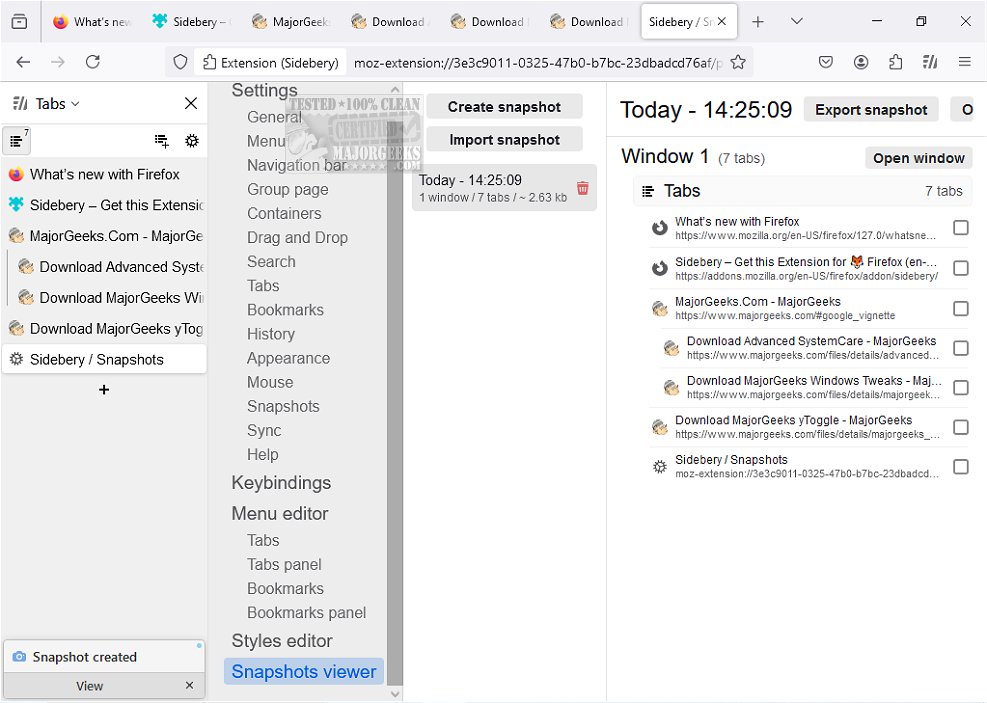Image resolution: width=987 pixels, height=703 pixels.
Task: Open the List all tabs chevron
Action: click(797, 21)
